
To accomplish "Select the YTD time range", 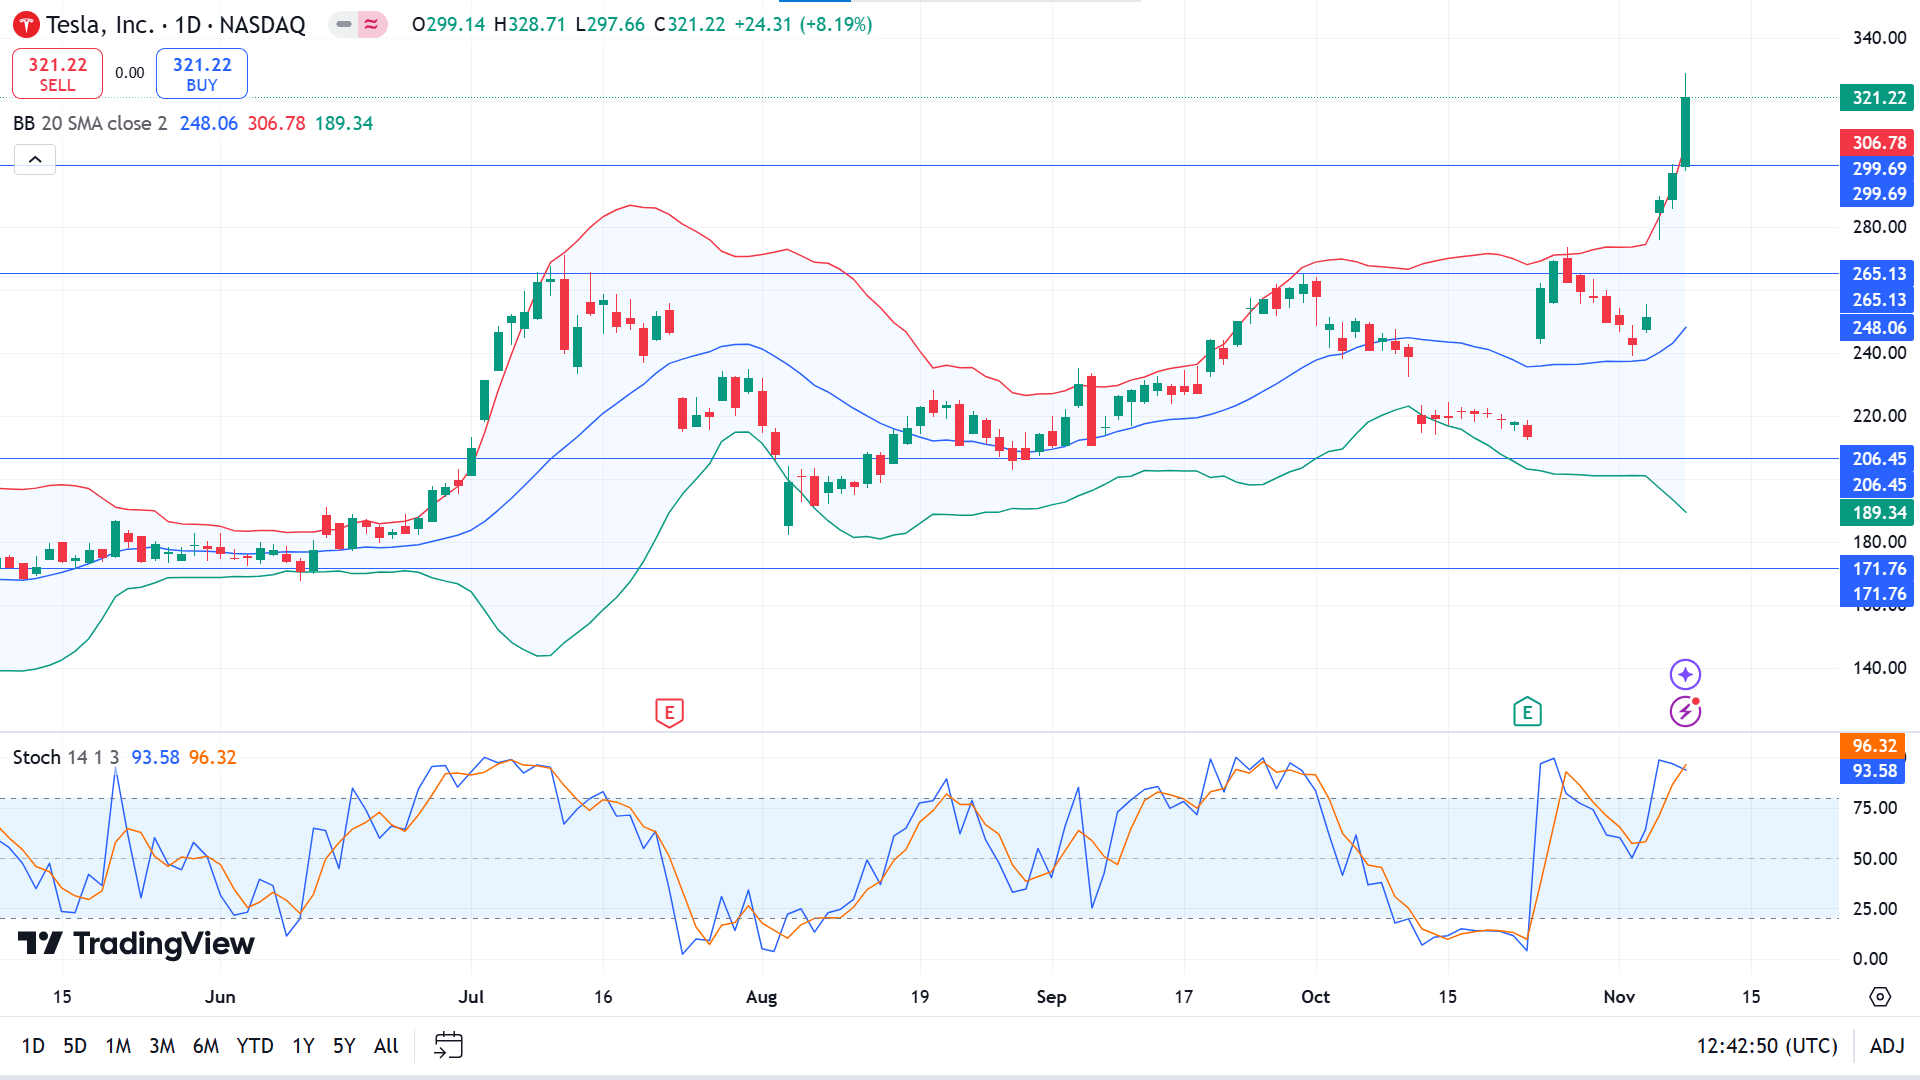I will (255, 1046).
